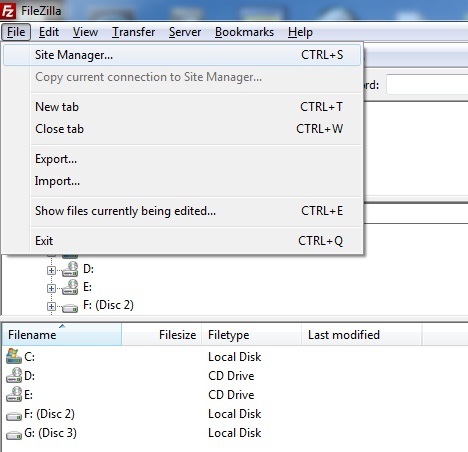Click Local Disk type in C: row
Screen dimensions: 468x452
click(235, 357)
